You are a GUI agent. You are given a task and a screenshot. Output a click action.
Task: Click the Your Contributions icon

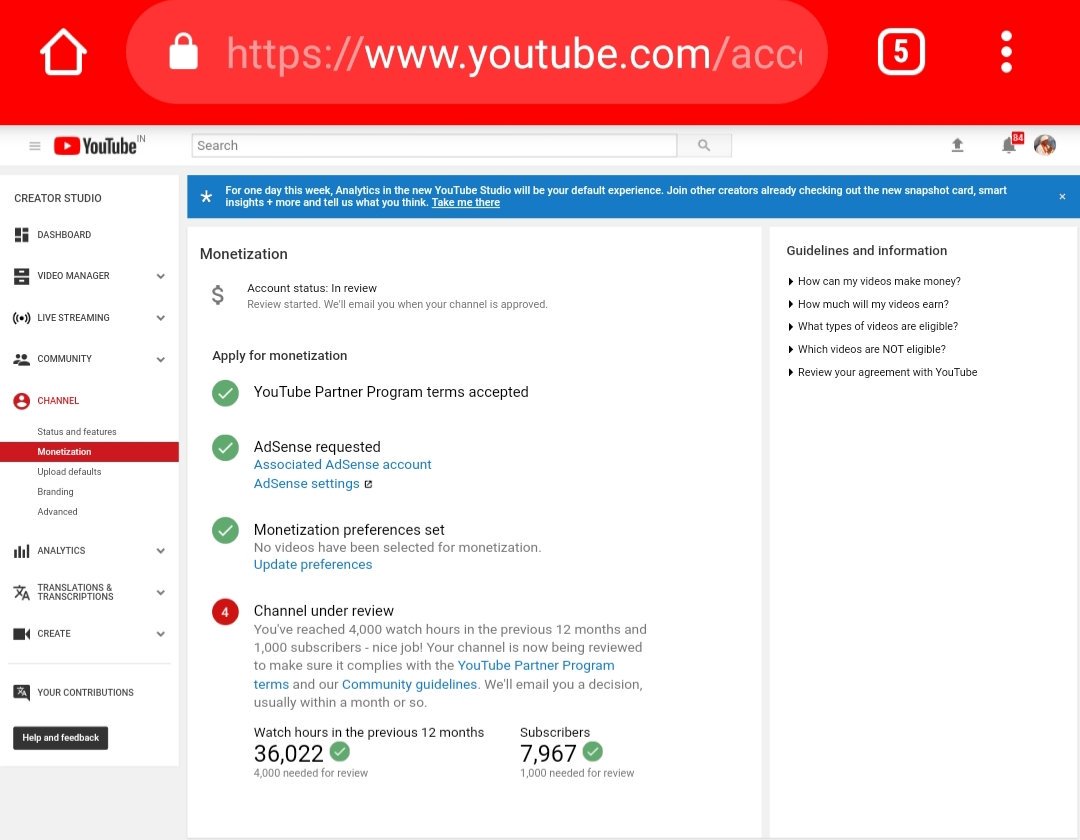click(x=21, y=693)
